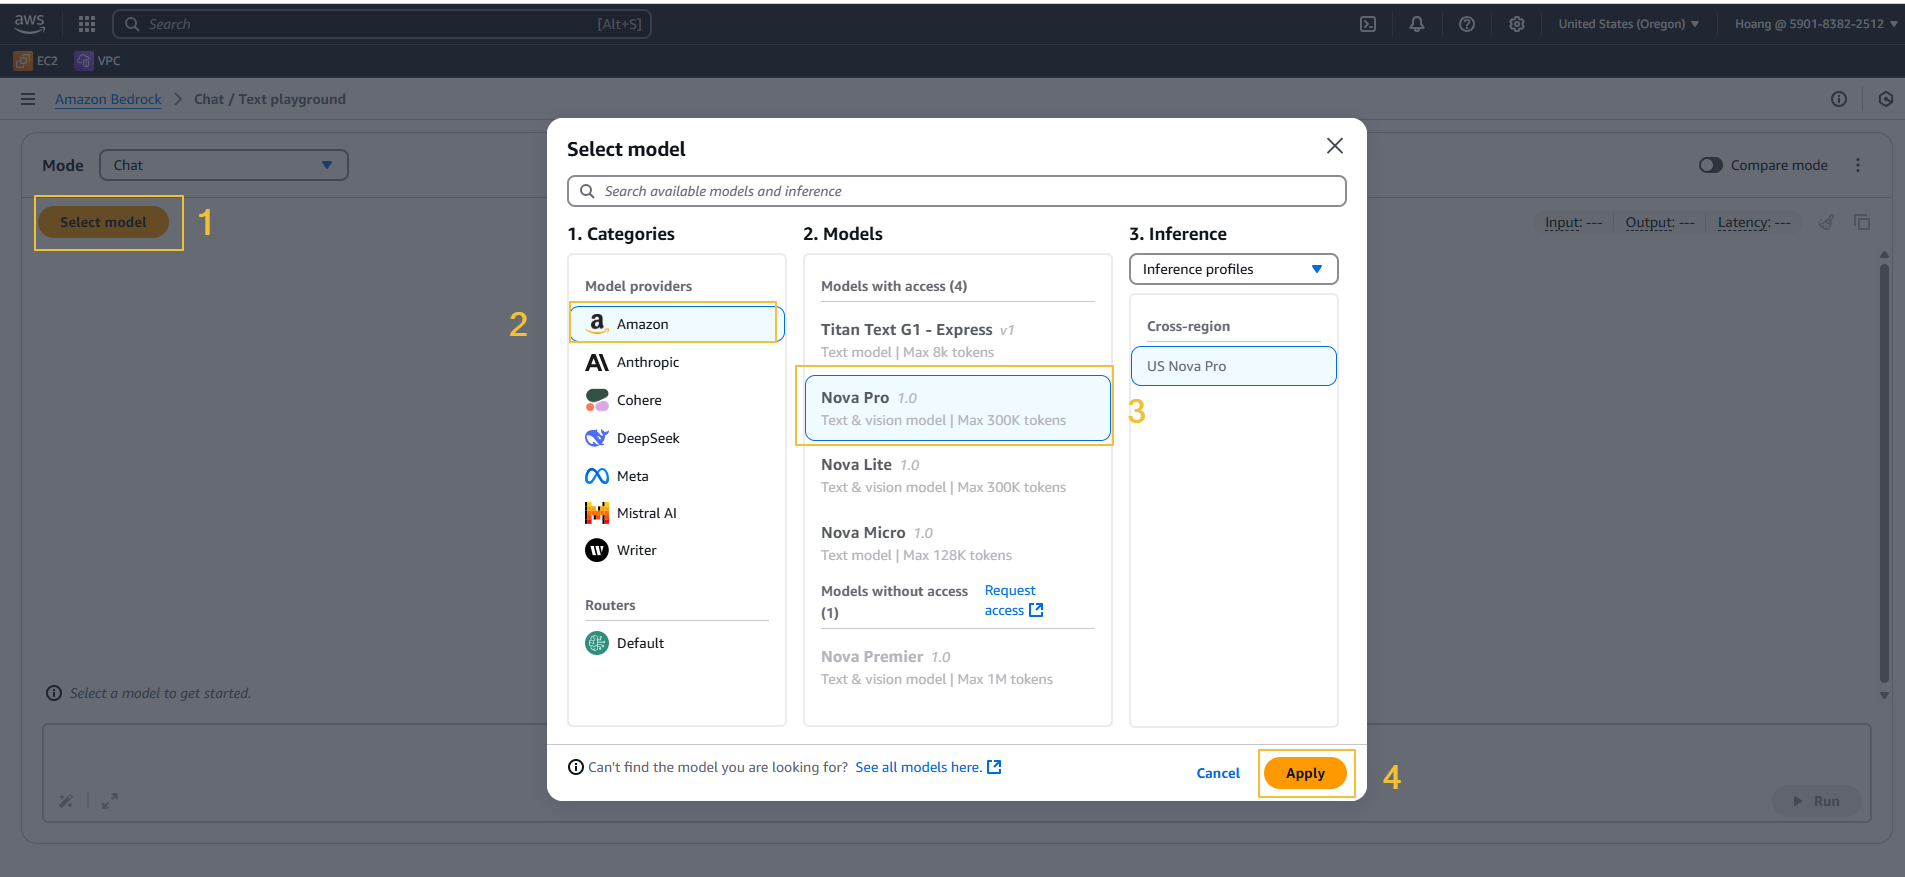This screenshot has height=877, width=1905.
Task: Toggle Compare mode switch
Action: click(x=1711, y=165)
